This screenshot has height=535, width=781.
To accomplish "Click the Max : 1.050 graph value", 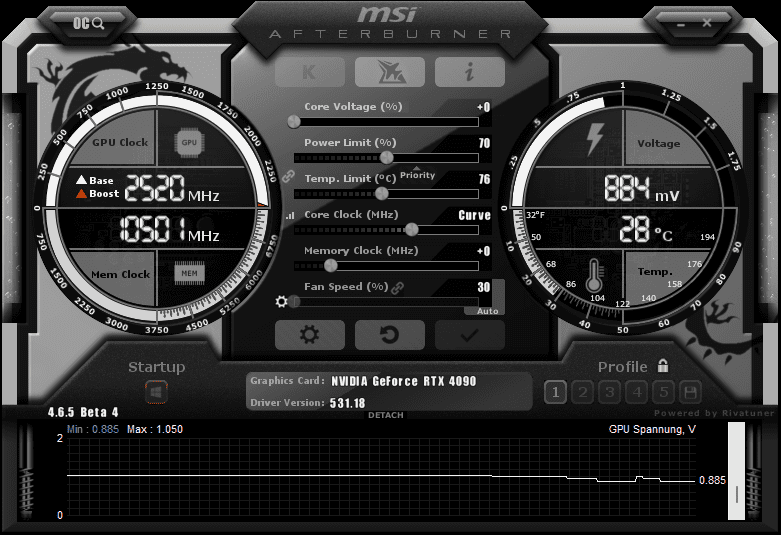I will point(155,429).
